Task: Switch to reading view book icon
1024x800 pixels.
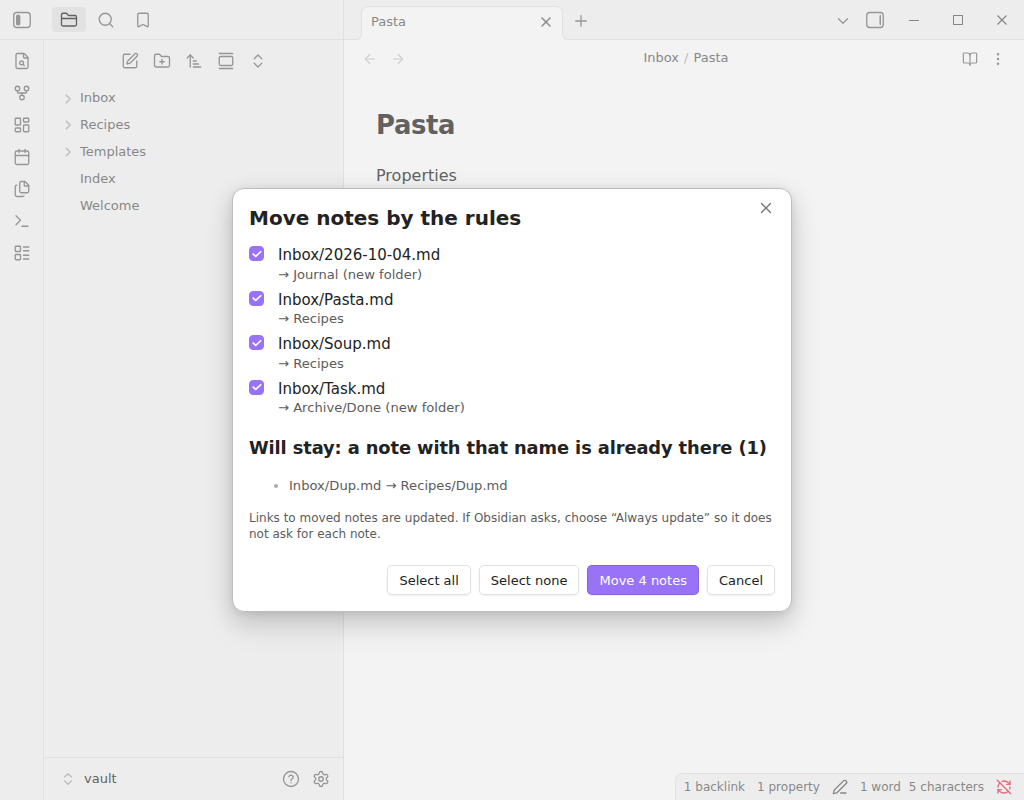Action: pyautogui.click(x=970, y=59)
